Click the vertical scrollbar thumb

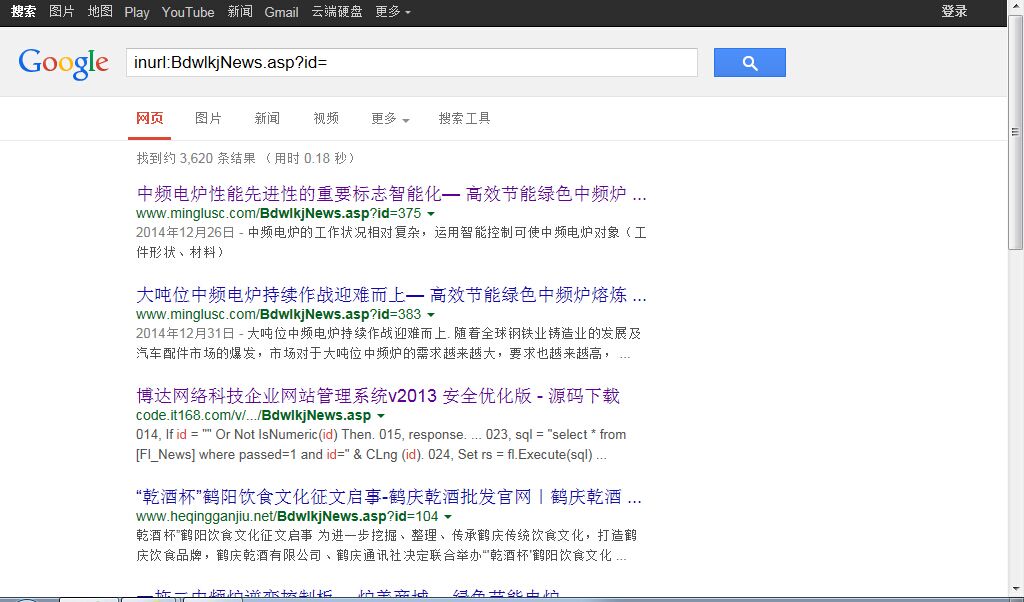(1016, 133)
